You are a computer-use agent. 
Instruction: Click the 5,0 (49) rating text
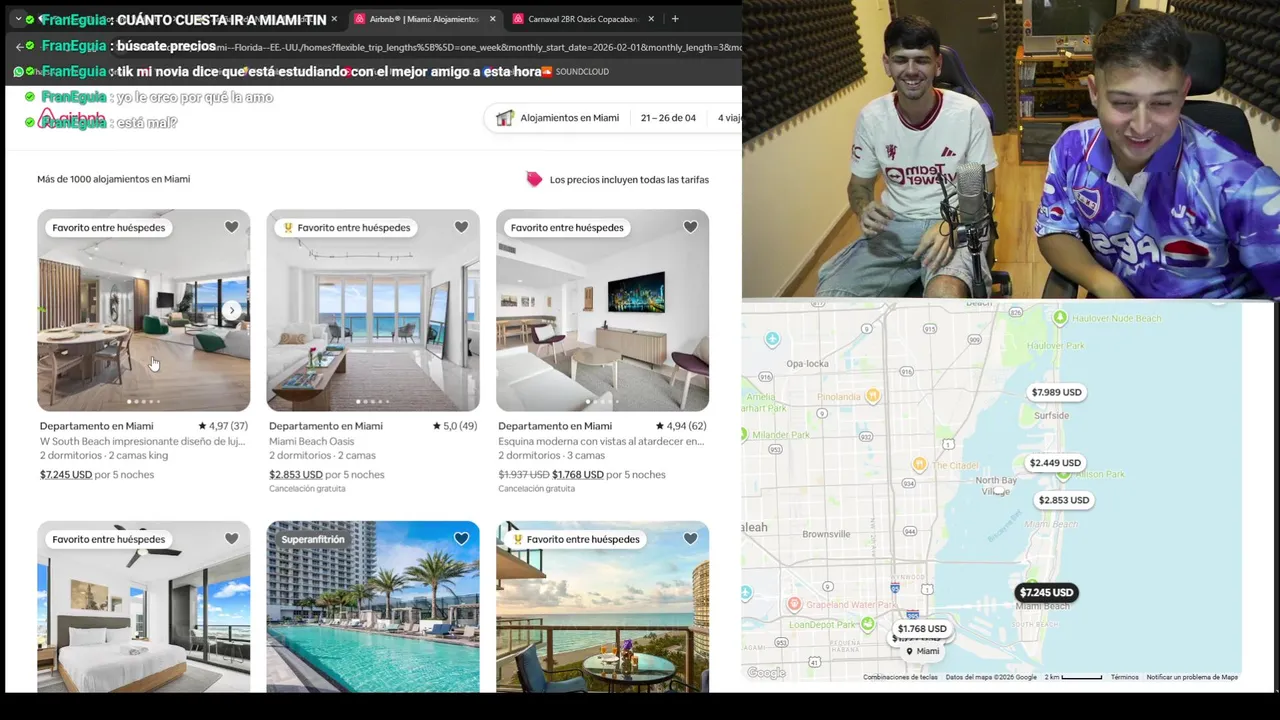454,426
